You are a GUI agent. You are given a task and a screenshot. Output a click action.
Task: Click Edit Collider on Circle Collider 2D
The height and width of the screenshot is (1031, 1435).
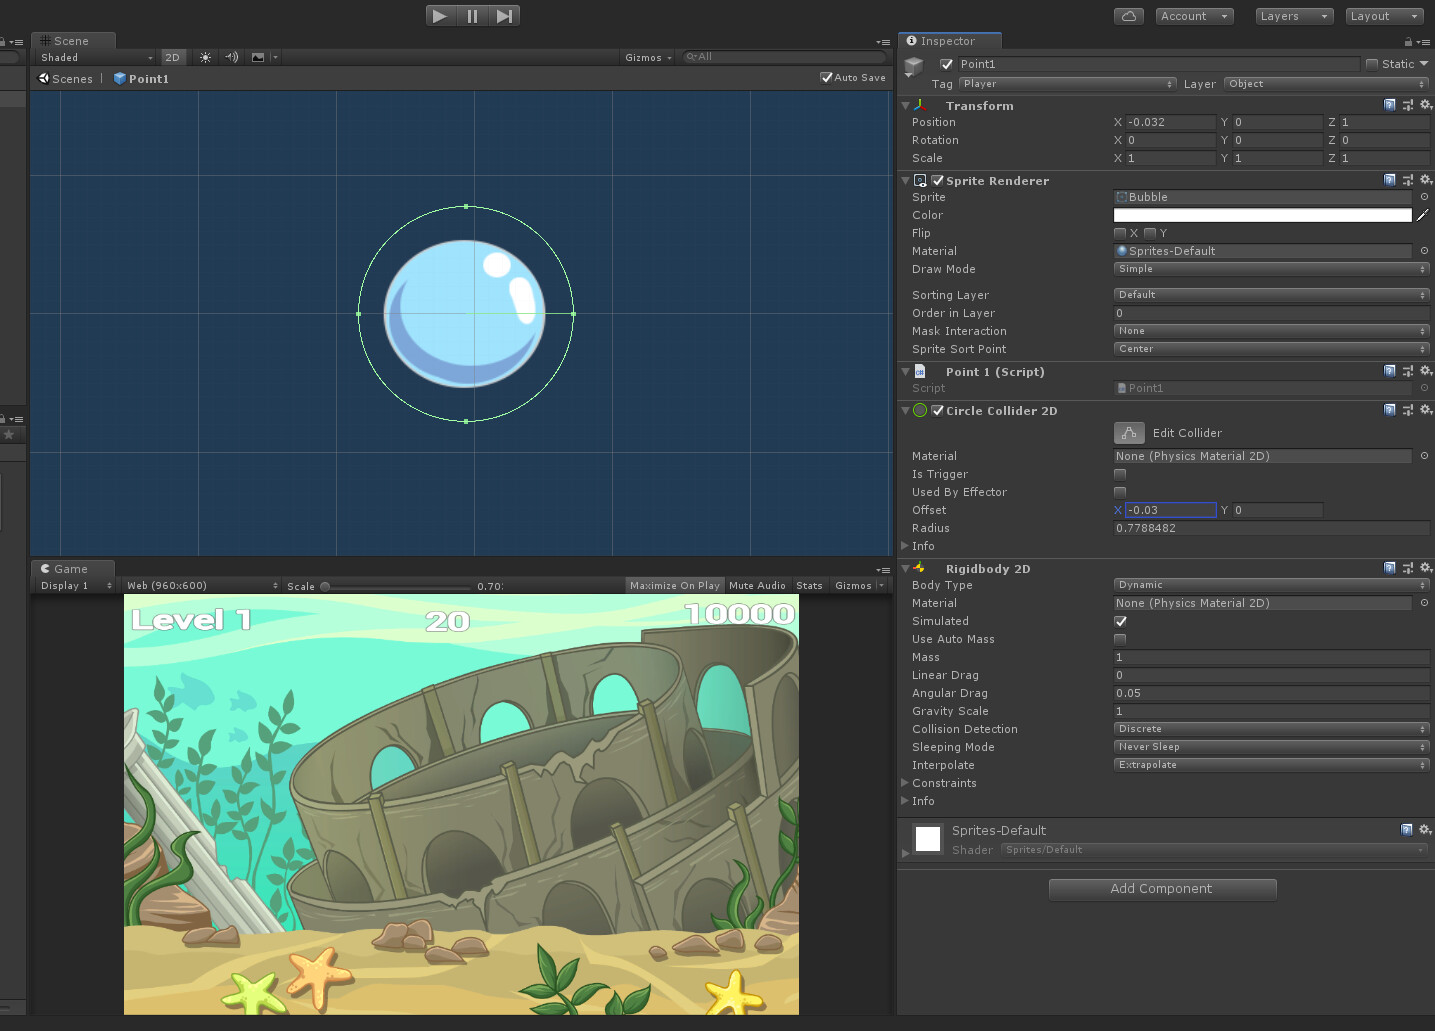pos(1128,432)
